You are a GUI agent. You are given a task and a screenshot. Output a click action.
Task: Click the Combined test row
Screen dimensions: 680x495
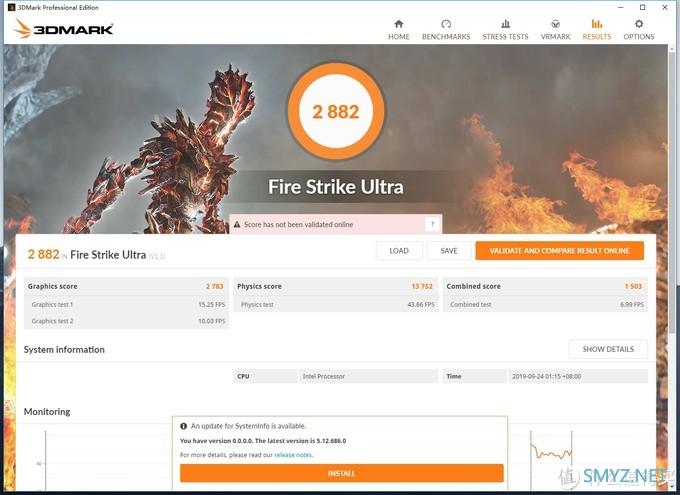[545, 305]
